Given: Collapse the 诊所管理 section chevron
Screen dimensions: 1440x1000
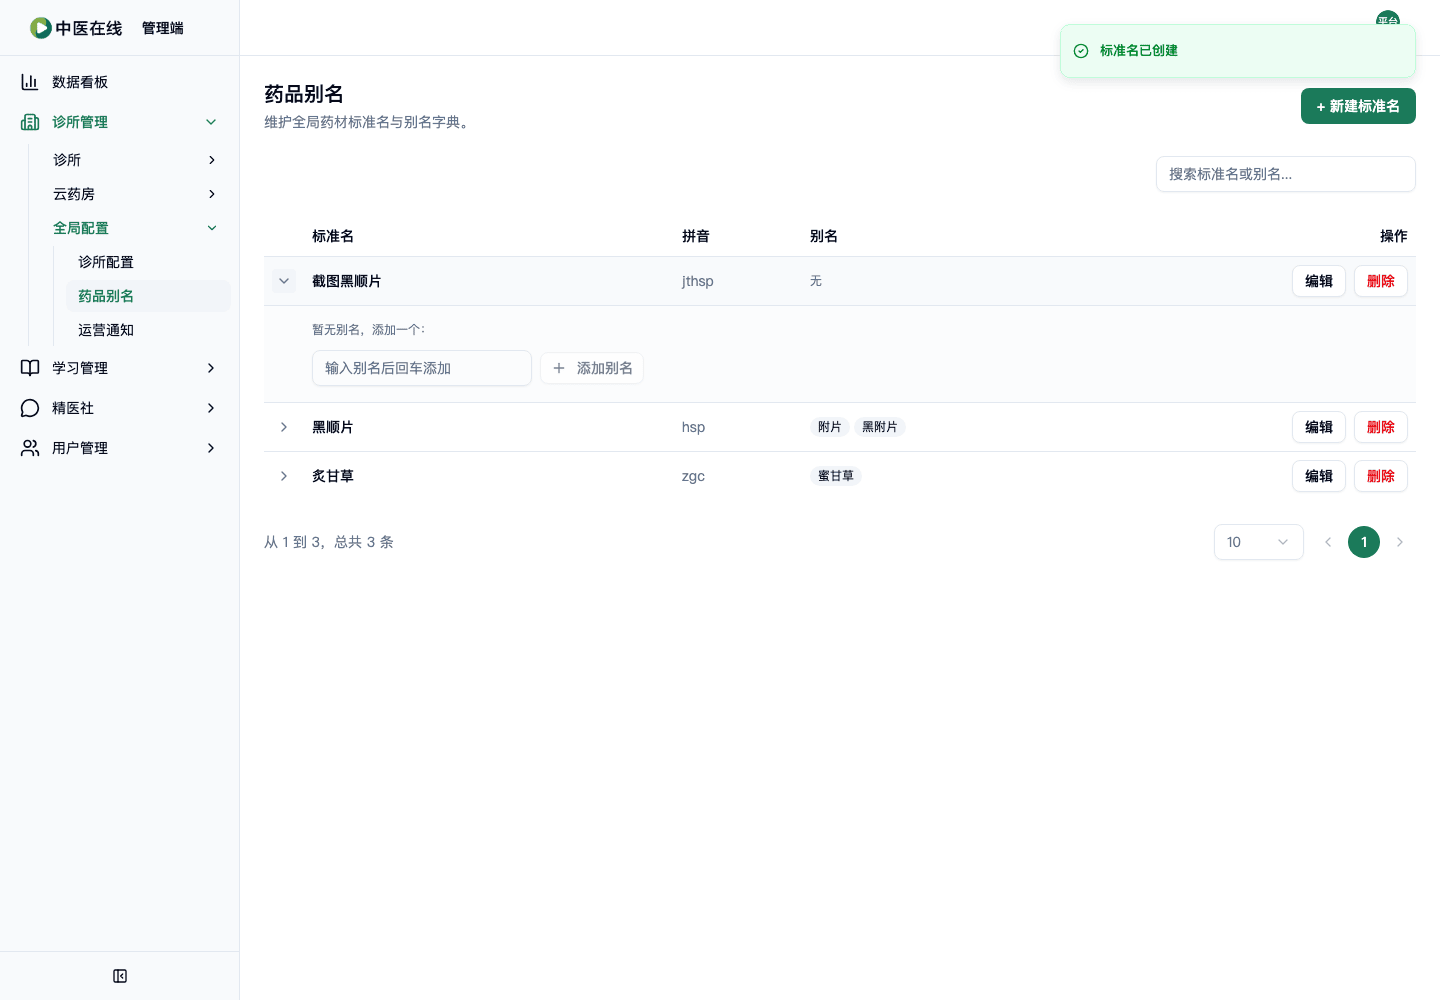Looking at the screenshot, I should [211, 122].
